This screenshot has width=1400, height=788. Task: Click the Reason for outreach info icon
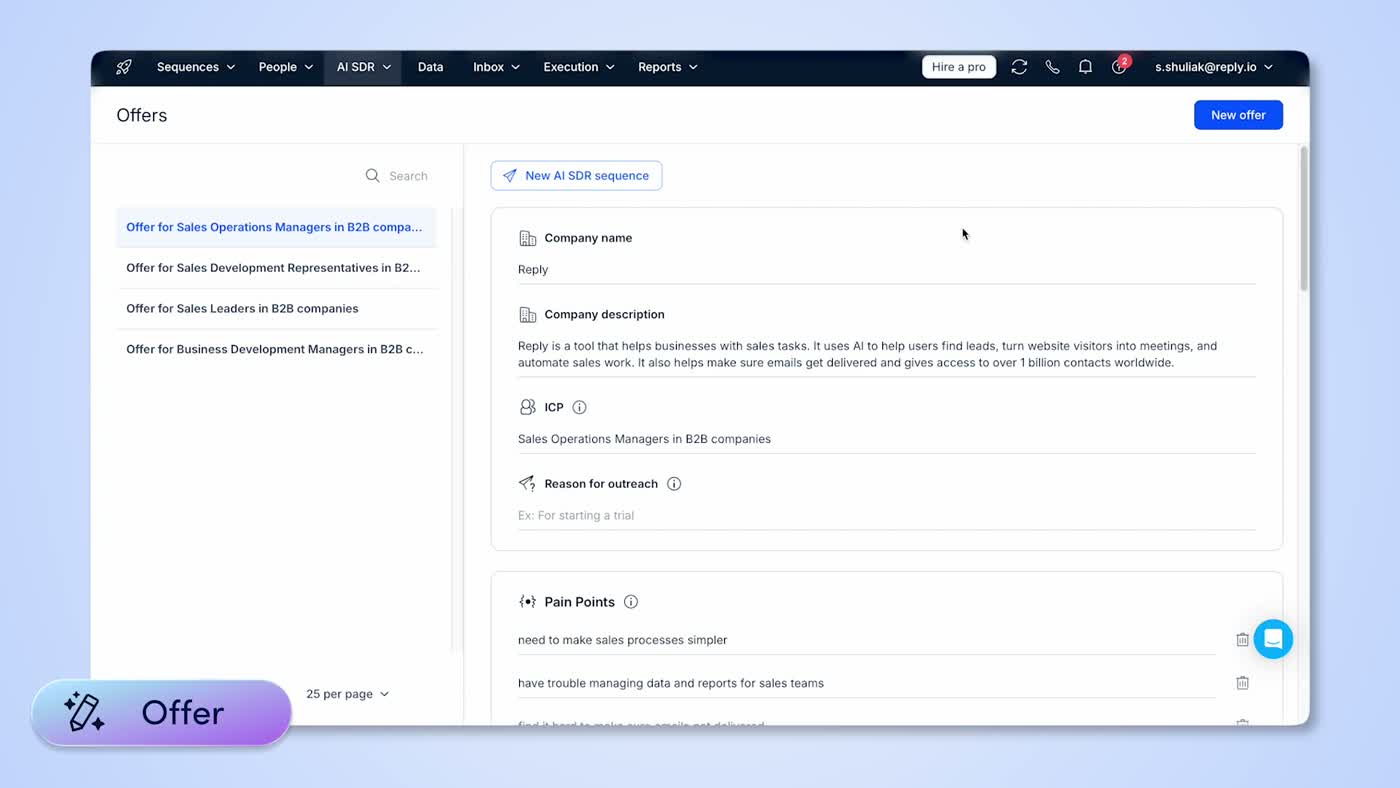click(674, 484)
